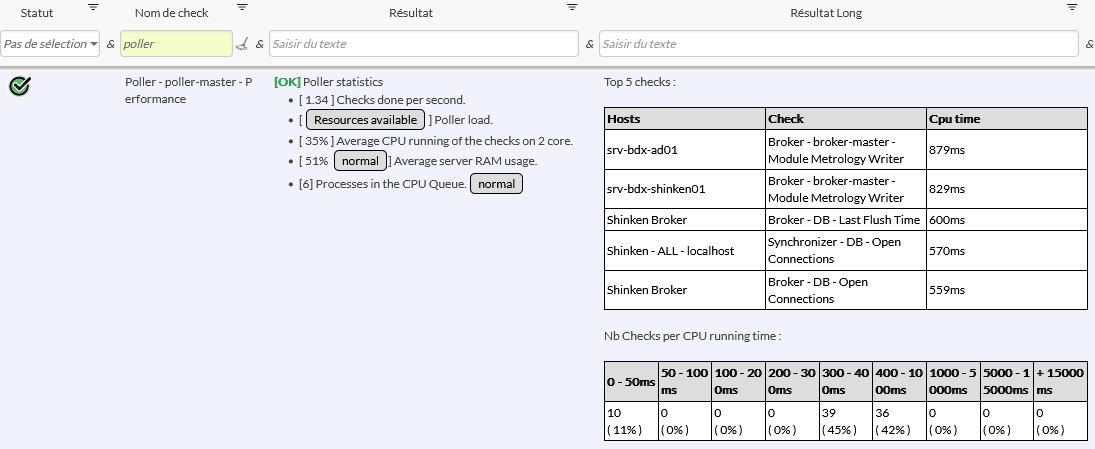Screen dimensions: 1095x449
Task: Click the filter icon for Statut column
Action: [93, 7]
